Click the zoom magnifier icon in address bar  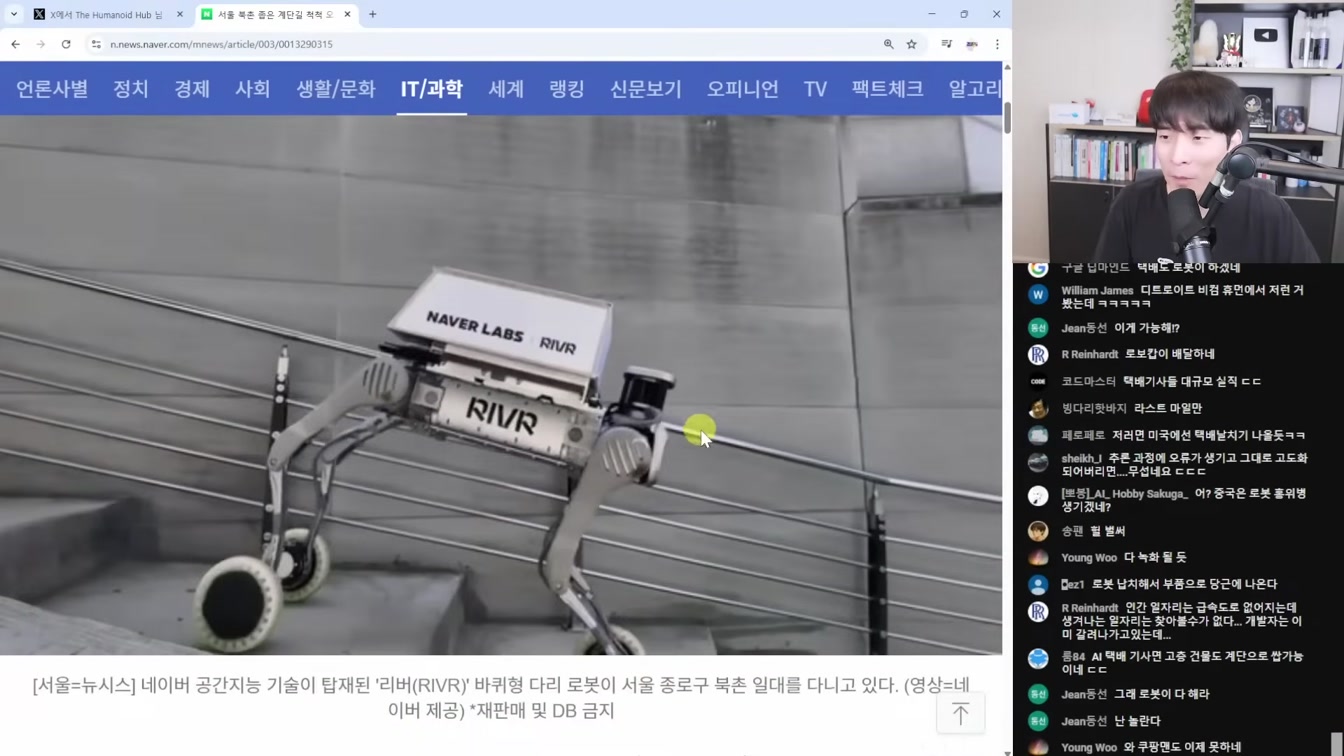click(888, 44)
